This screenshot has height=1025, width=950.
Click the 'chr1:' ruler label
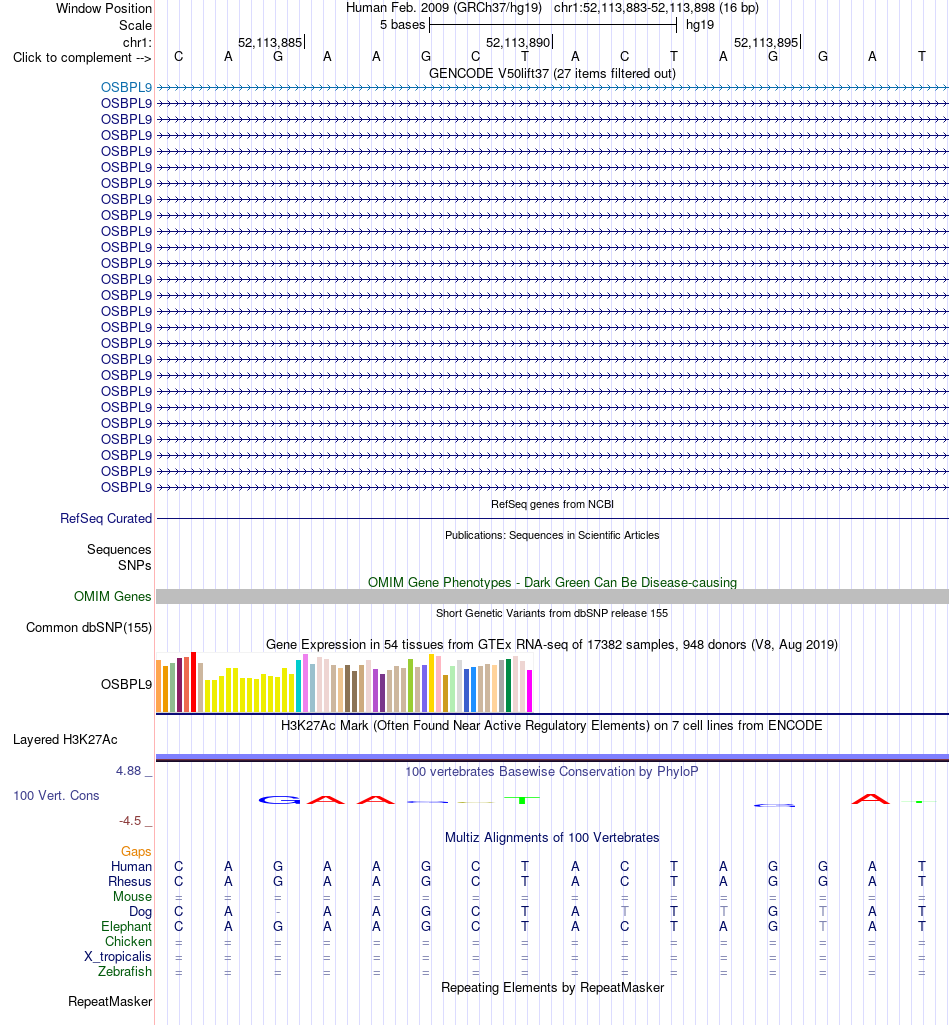pyautogui.click(x=137, y=42)
